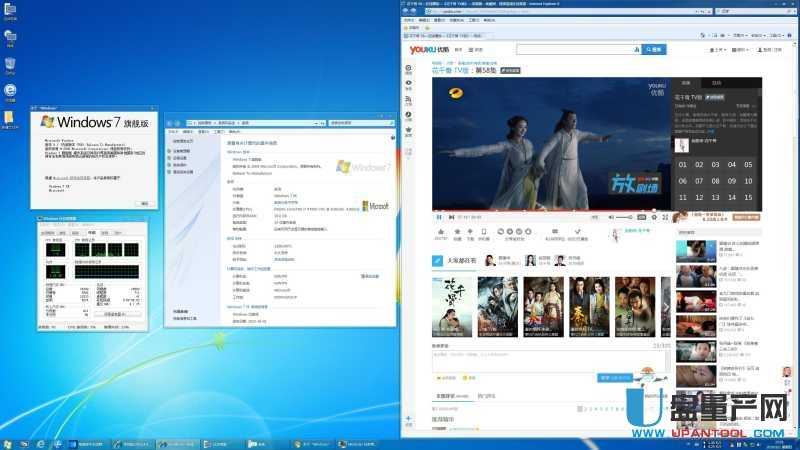Screen dimensions: 800x450
Task: Click OK in the About Windows dialog
Action: [x=144, y=204]
